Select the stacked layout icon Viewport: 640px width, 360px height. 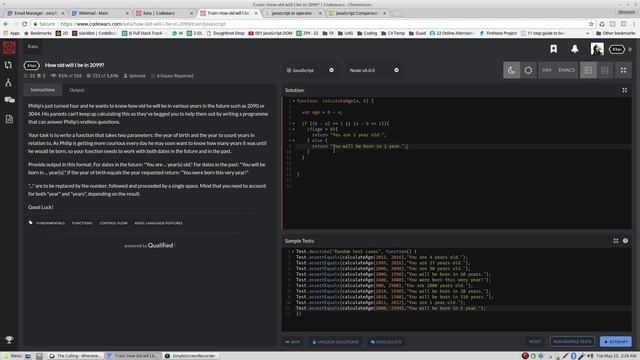point(604,70)
